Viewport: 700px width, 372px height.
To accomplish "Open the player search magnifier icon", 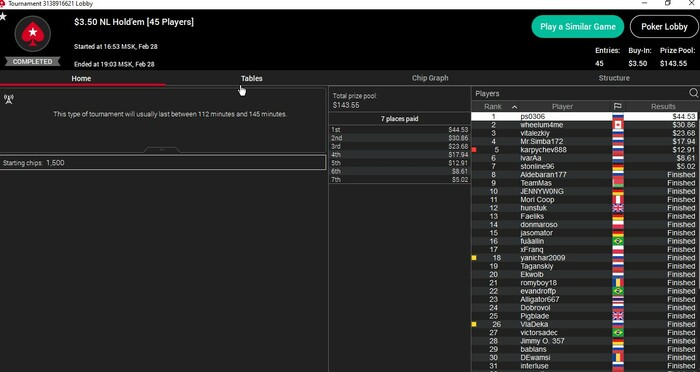I will (x=693, y=93).
